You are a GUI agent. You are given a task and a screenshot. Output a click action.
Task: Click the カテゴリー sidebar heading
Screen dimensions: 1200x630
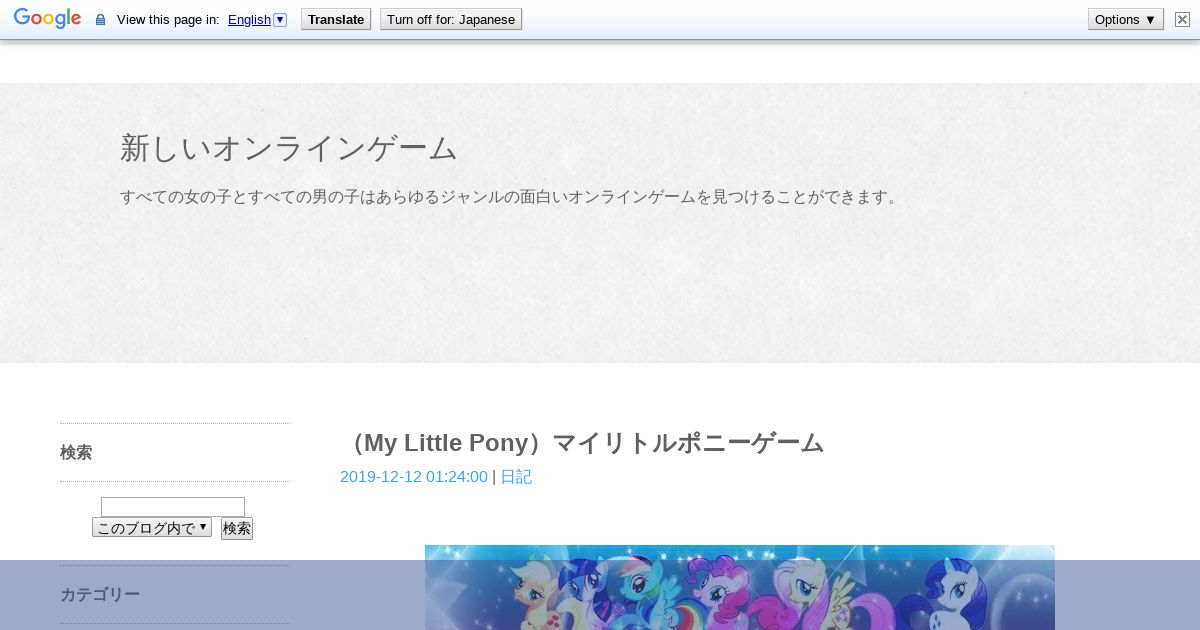click(x=100, y=594)
